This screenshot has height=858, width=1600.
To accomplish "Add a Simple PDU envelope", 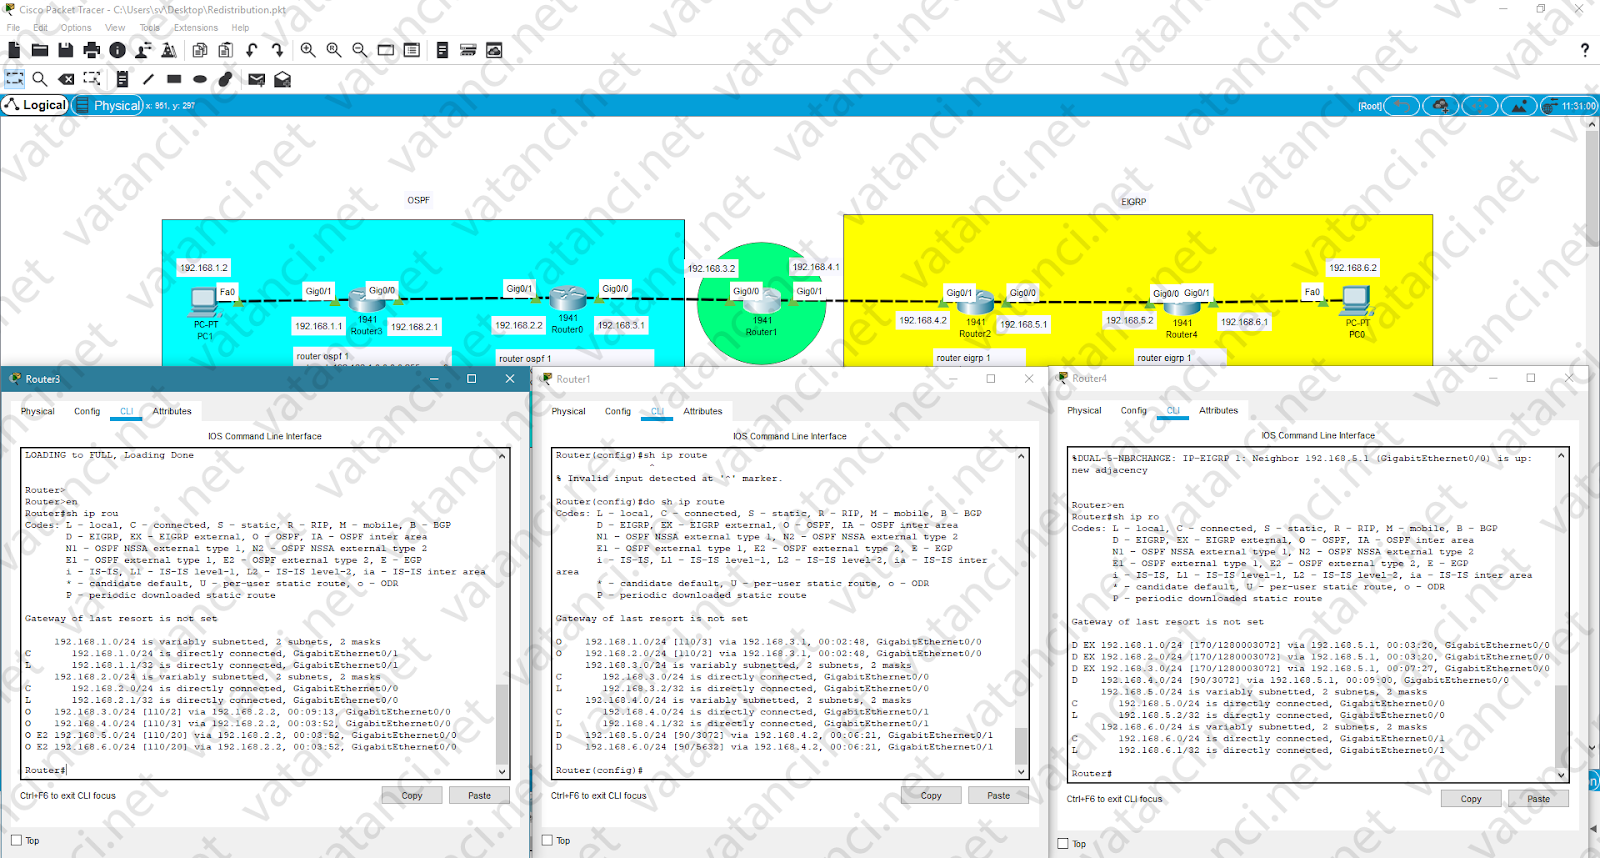I will tap(257, 79).
